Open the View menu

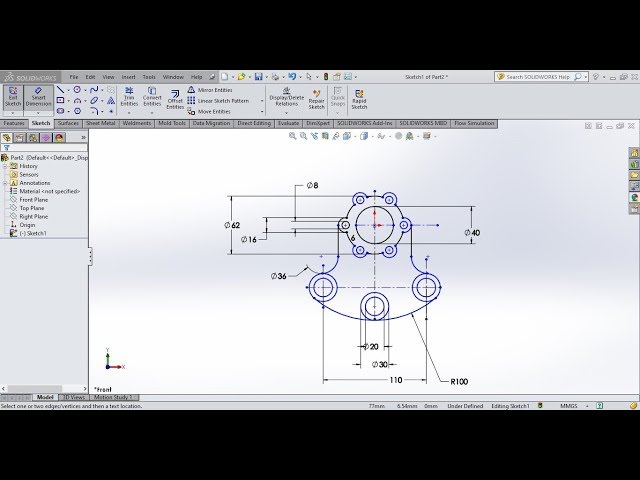(108, 77)
